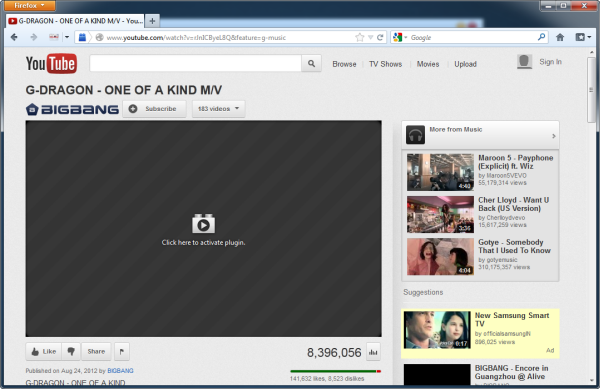Click the magnifier in Google search box

coord(541,37)
